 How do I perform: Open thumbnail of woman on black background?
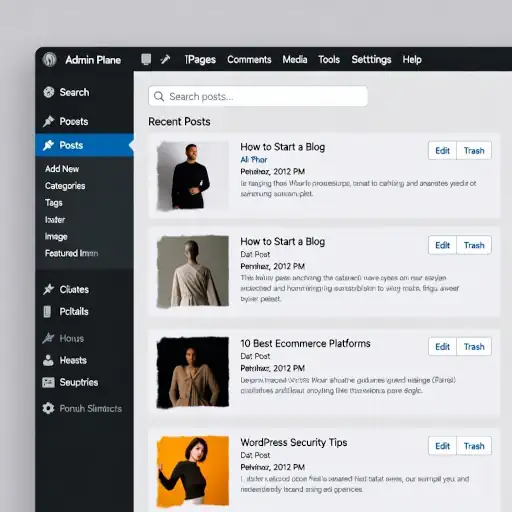click(193, 372)
